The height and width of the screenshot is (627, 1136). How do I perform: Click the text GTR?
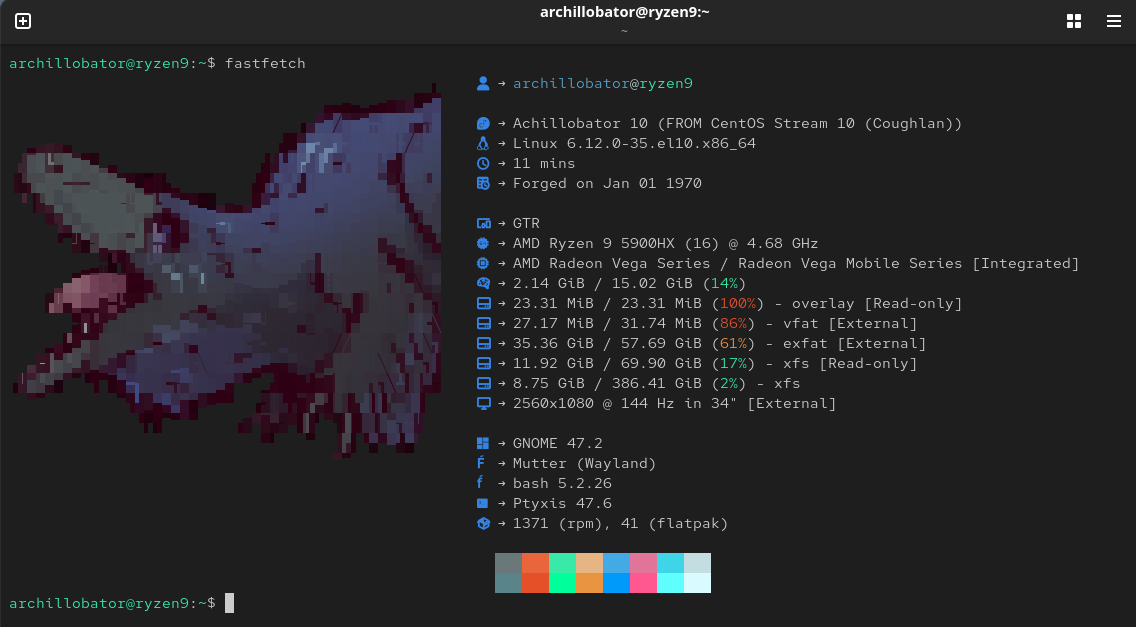click(x=526, y=223)
